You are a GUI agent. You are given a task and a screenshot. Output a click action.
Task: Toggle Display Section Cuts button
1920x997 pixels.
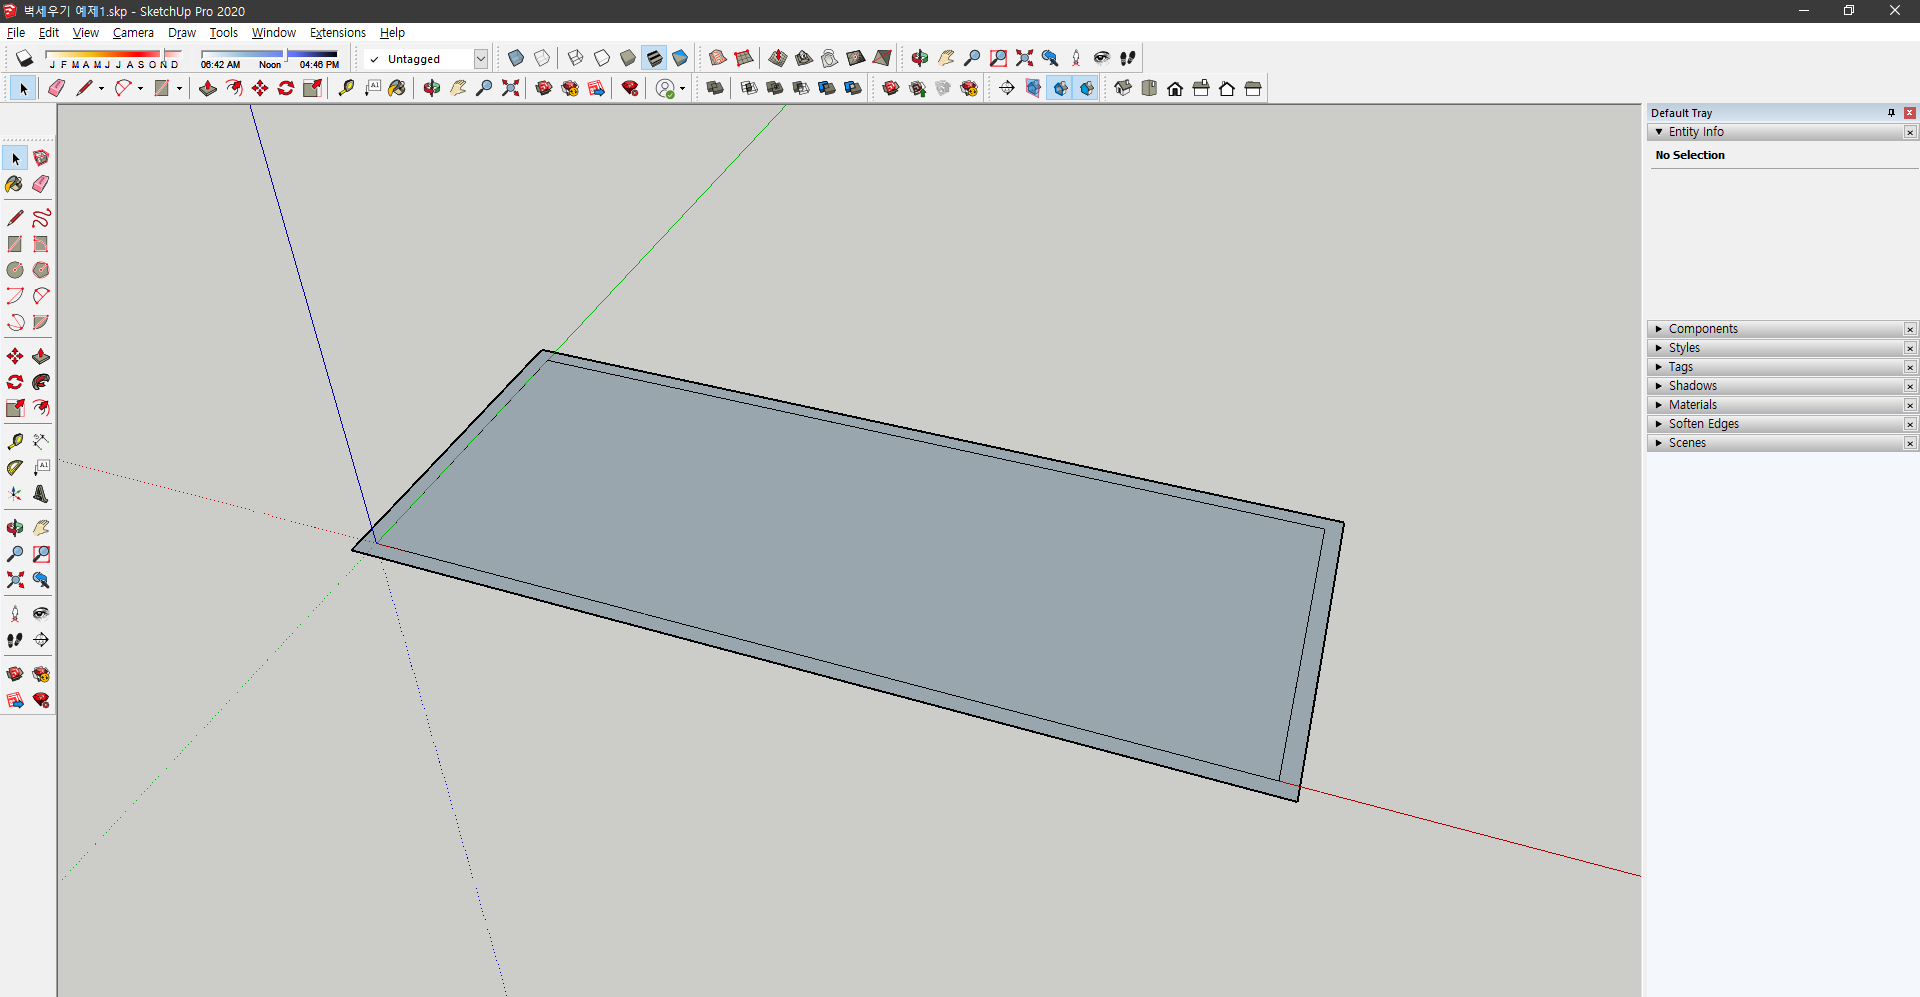[1060, 88]
